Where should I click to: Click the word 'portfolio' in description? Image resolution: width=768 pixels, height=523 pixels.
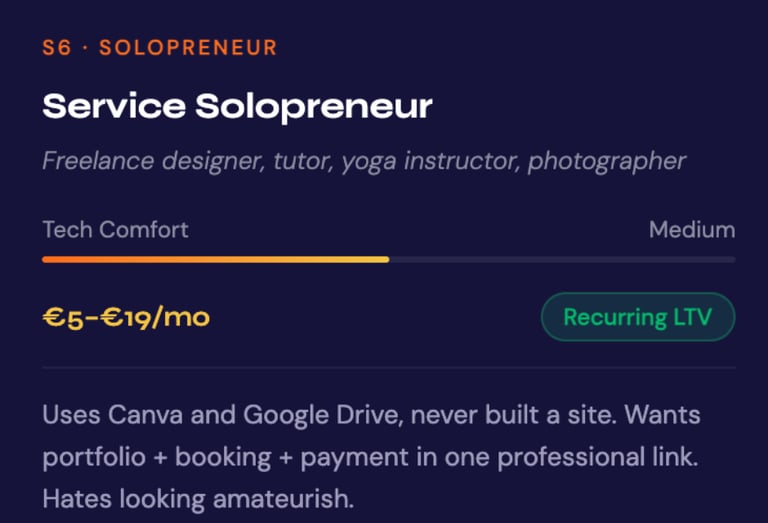pos(94,458)
